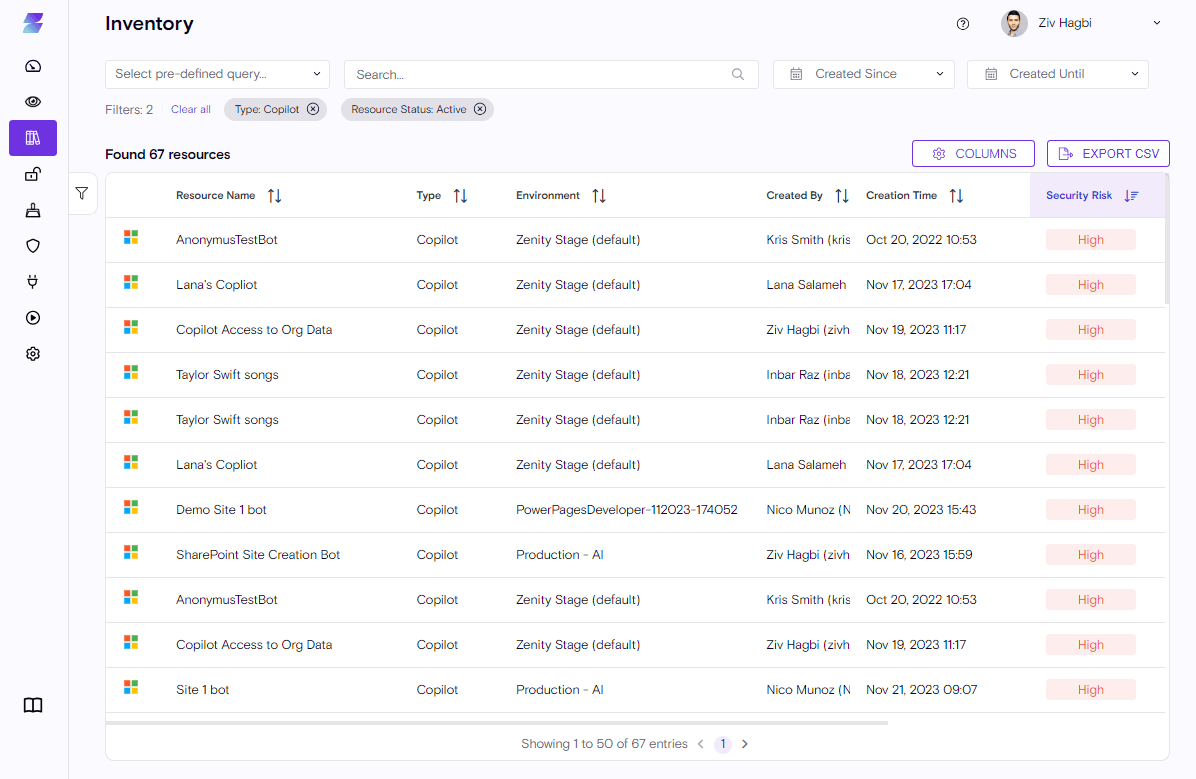
Task: Click the Search input field
Action: coord(551,74)
